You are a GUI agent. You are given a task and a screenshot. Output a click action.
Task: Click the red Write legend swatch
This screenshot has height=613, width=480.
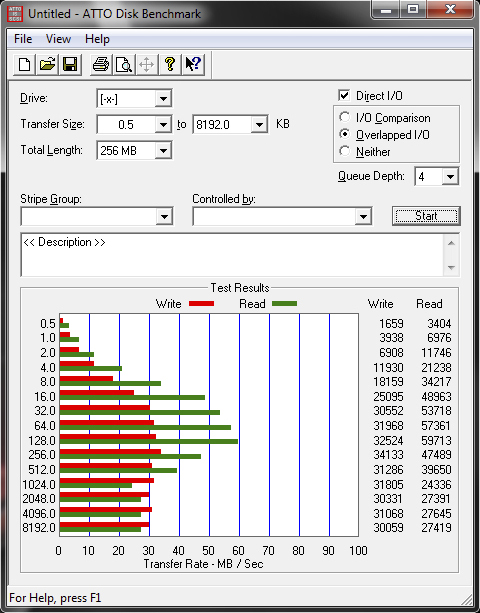click(201, 303)
